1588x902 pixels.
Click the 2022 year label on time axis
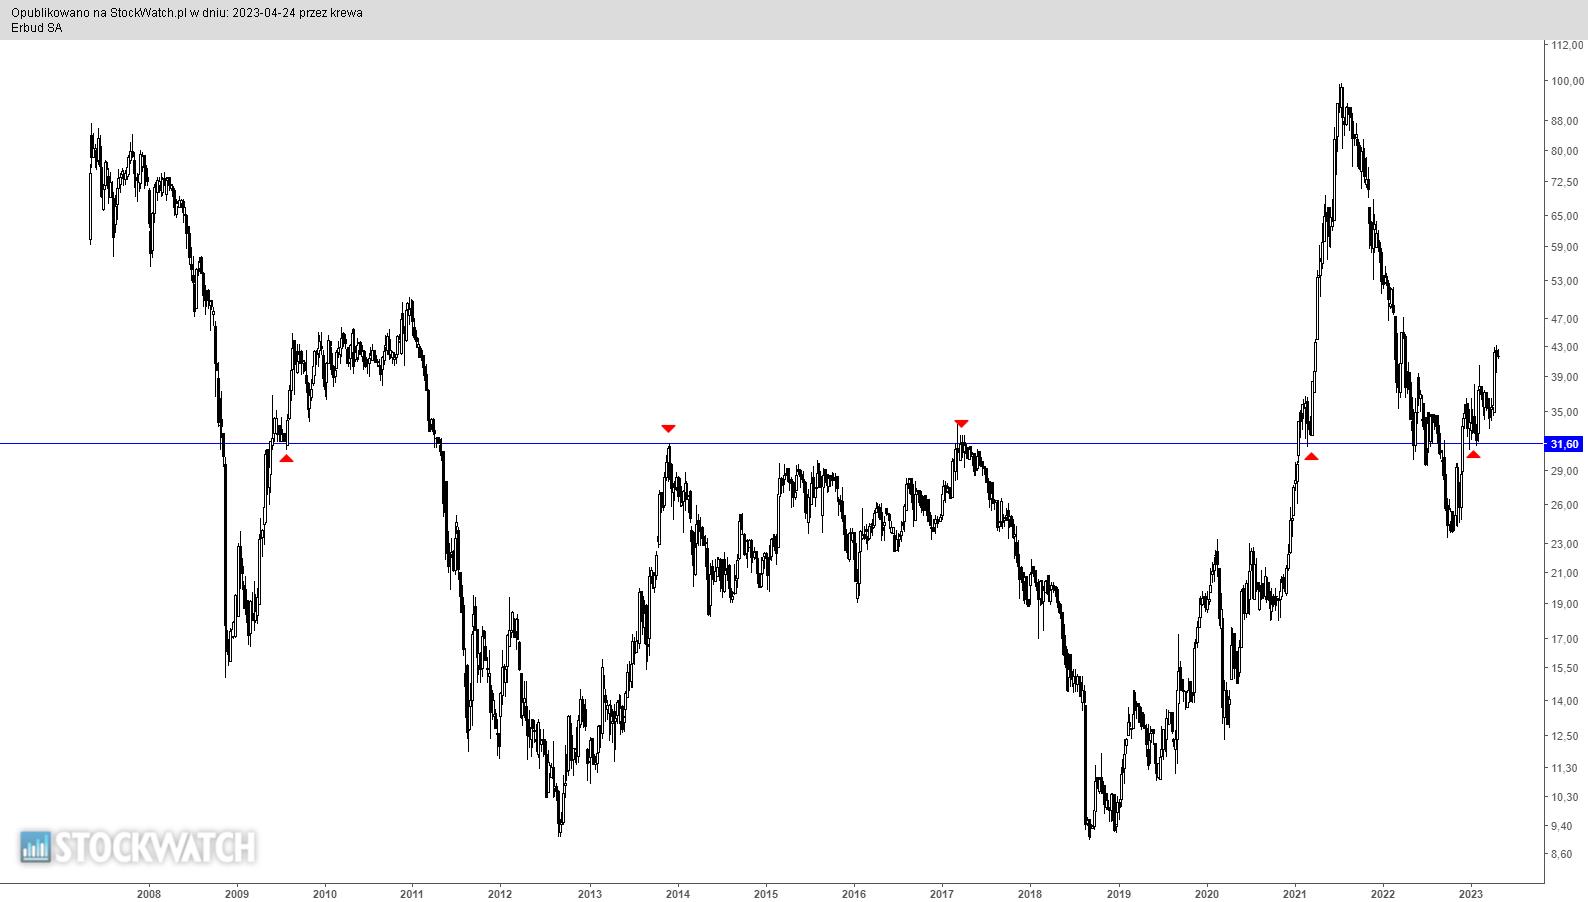pyautogui.click(x=1383, y=894)
